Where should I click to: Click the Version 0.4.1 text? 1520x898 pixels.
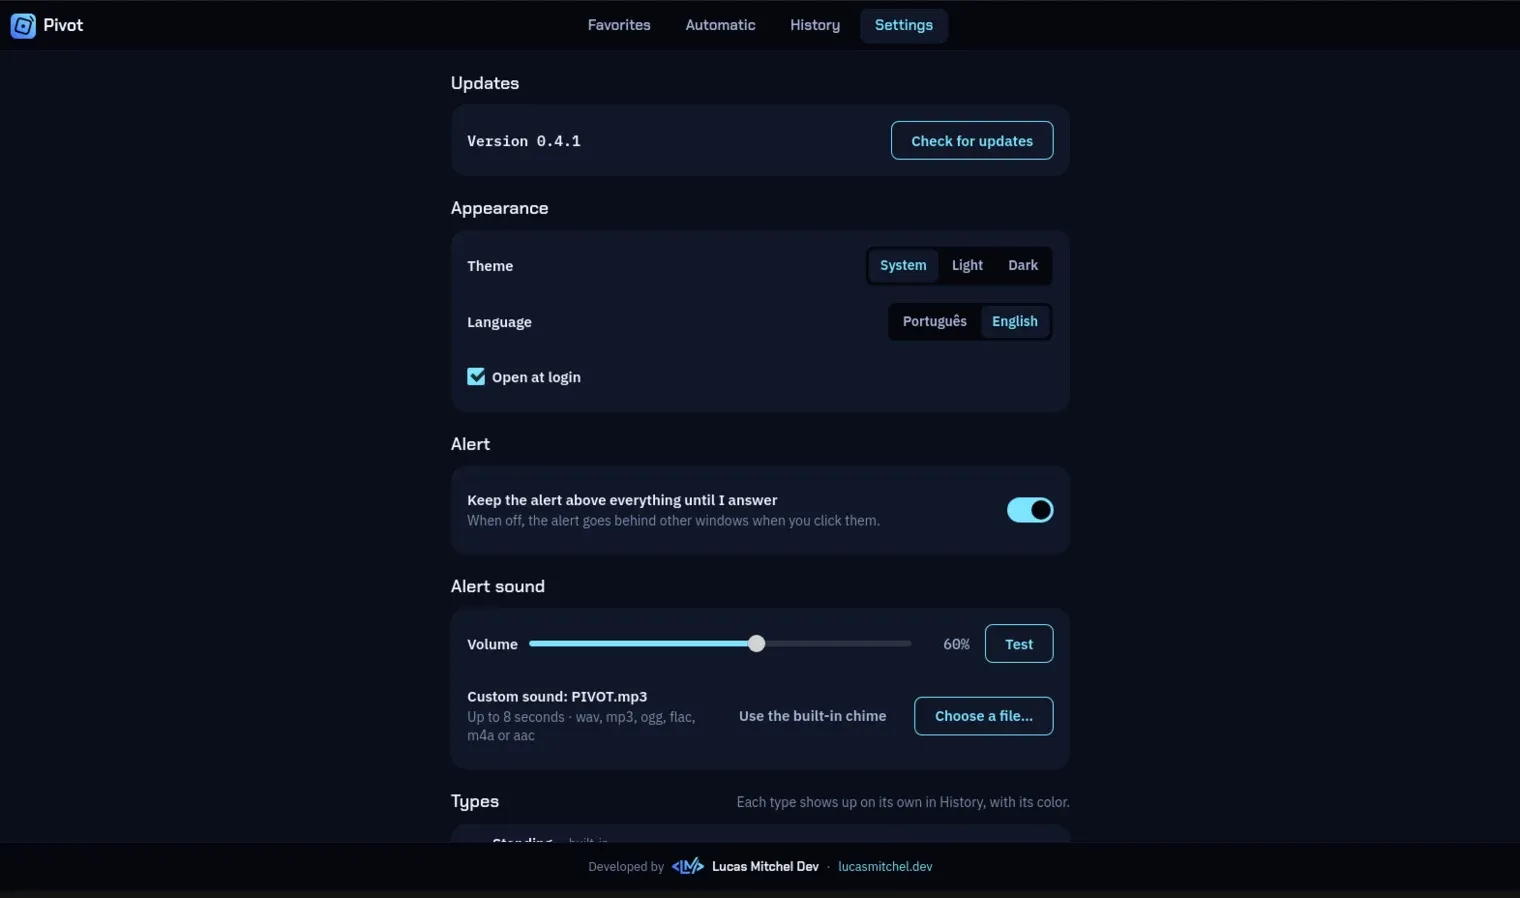(524, 141)
